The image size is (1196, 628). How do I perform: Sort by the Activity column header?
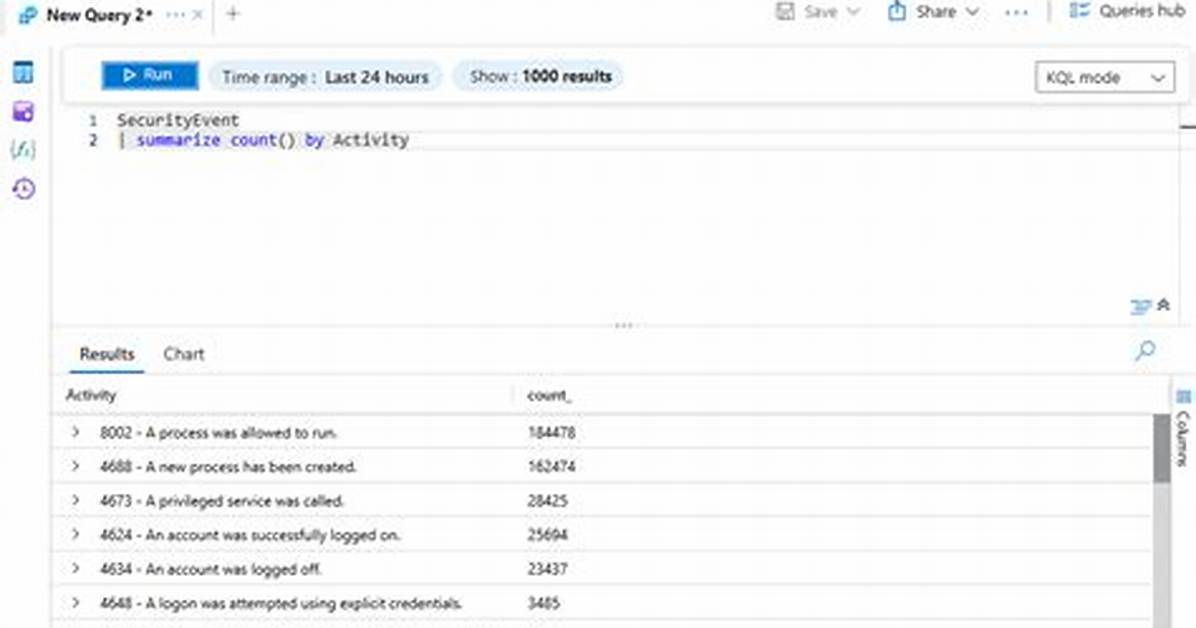91,395
